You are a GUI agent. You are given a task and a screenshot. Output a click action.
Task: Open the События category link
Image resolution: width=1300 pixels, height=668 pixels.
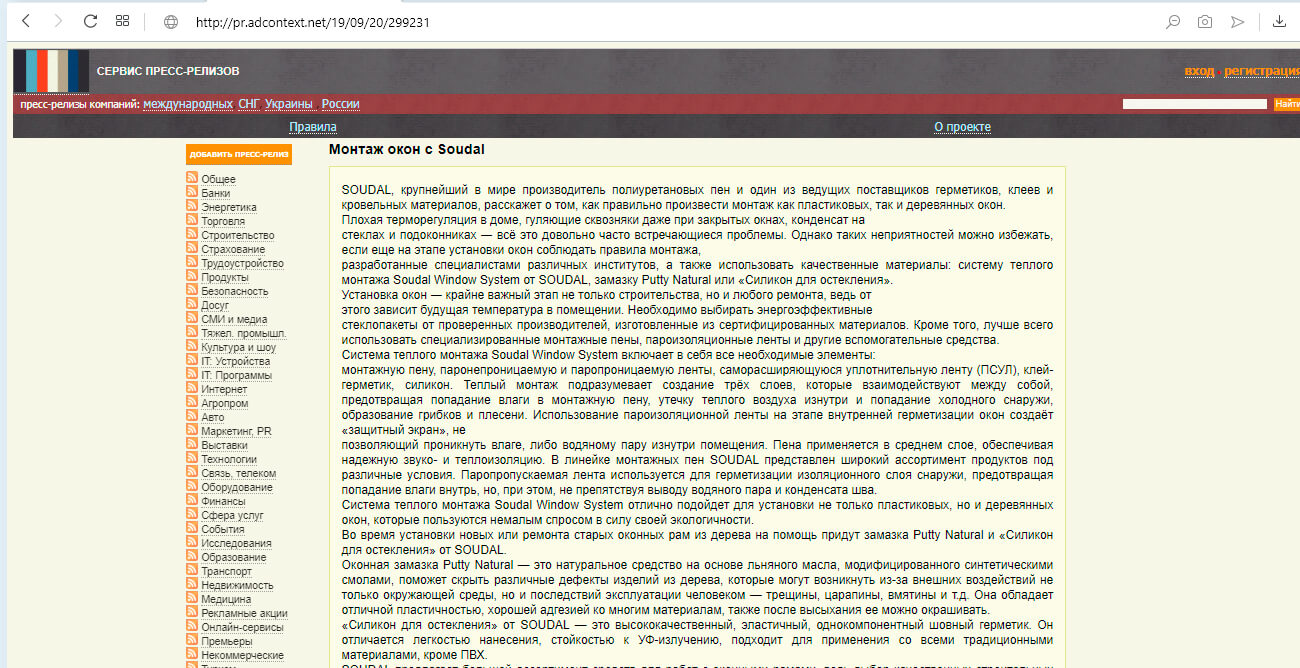tap(222, 530)
